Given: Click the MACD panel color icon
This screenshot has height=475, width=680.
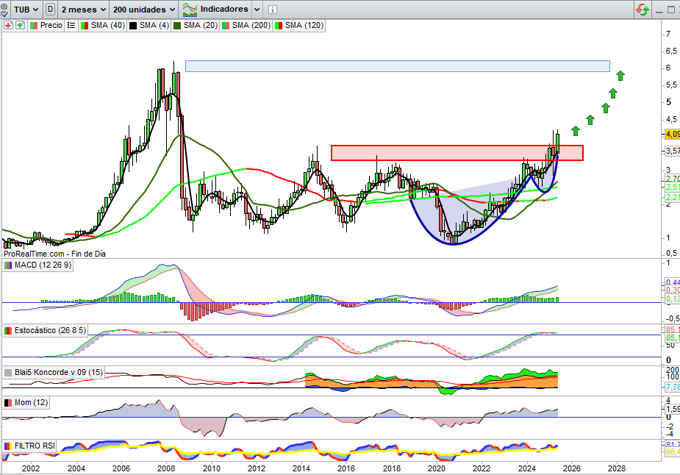Looking at the screenshot, I should [x=8, y=265].
